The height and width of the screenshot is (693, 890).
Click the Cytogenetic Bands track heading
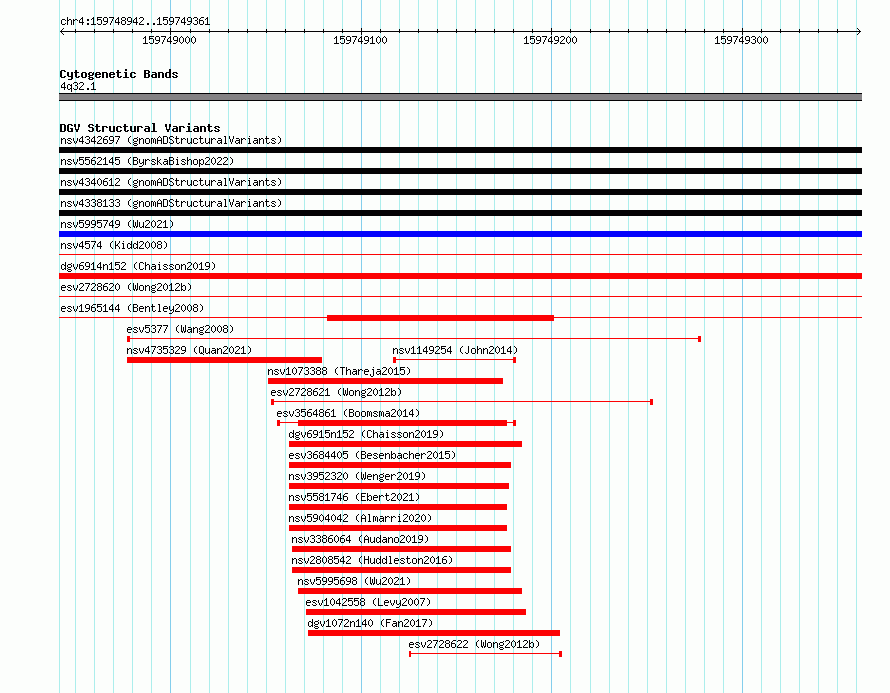tap(119, 74)
